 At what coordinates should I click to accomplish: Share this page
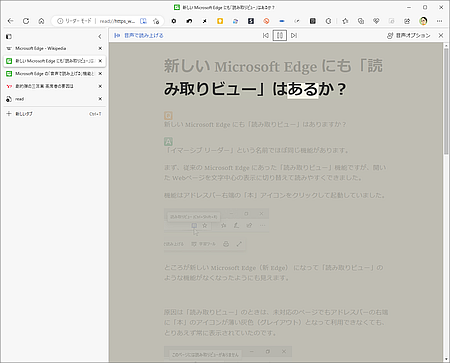coord(407,21)
